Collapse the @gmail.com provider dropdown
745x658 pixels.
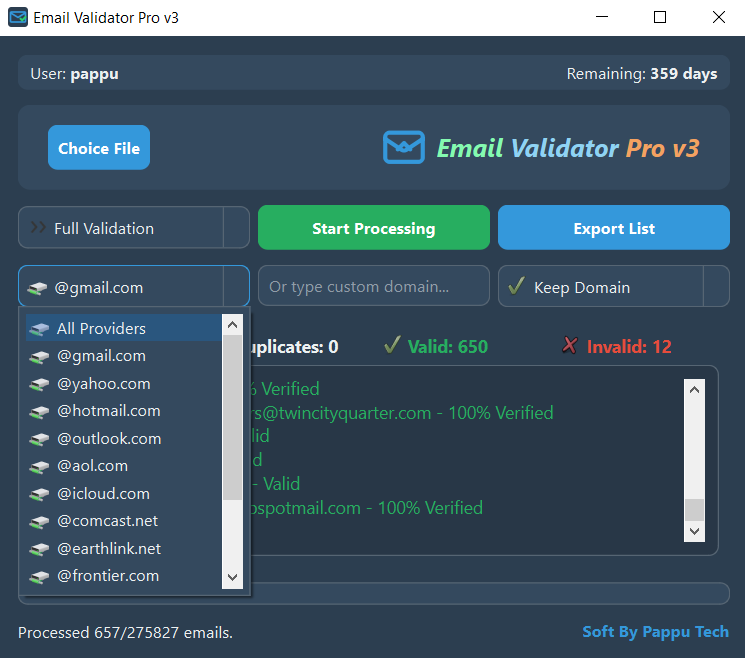236,287
